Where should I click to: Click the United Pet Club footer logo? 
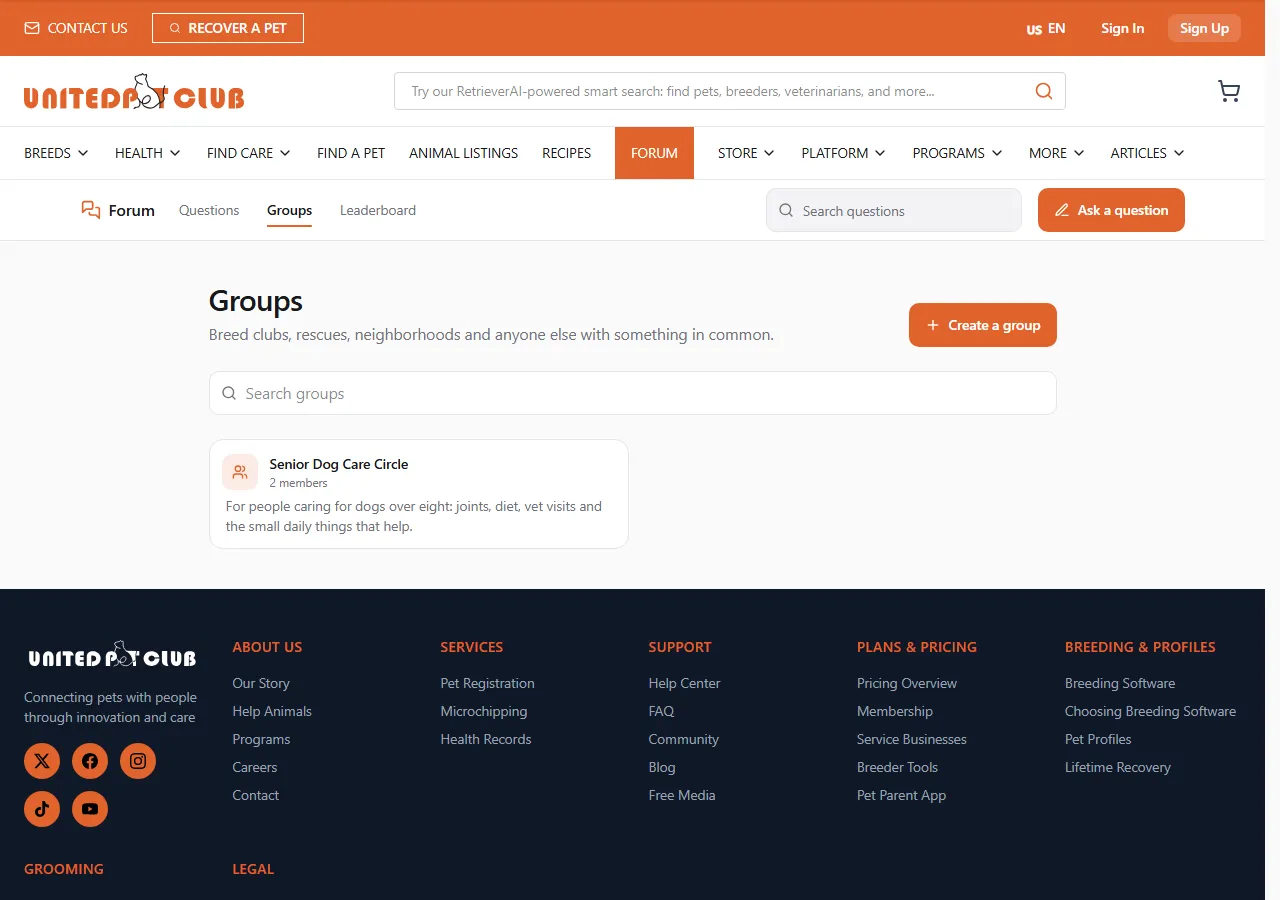112,655
